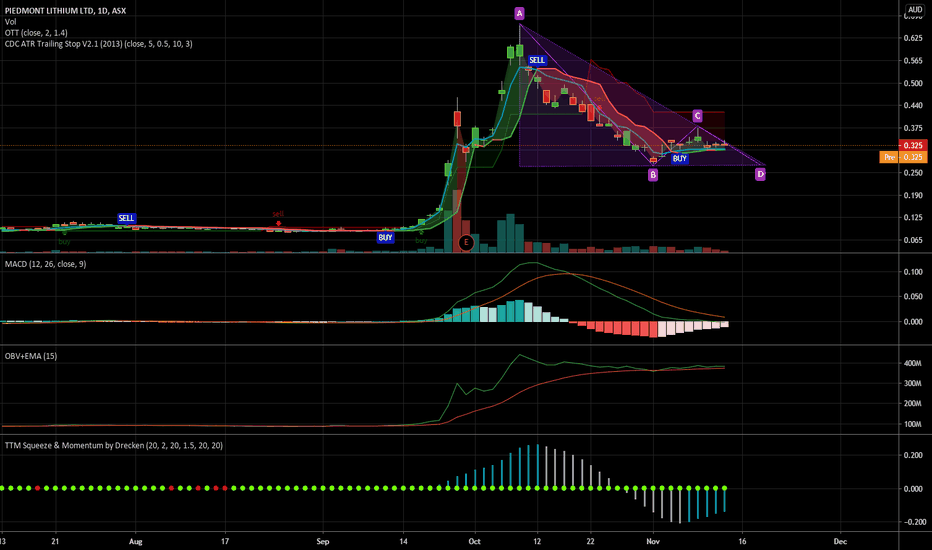Viewport: 932px width, 550px height.
Task: Select the purple C pattern point marker
Action: (x=697, y=116)
